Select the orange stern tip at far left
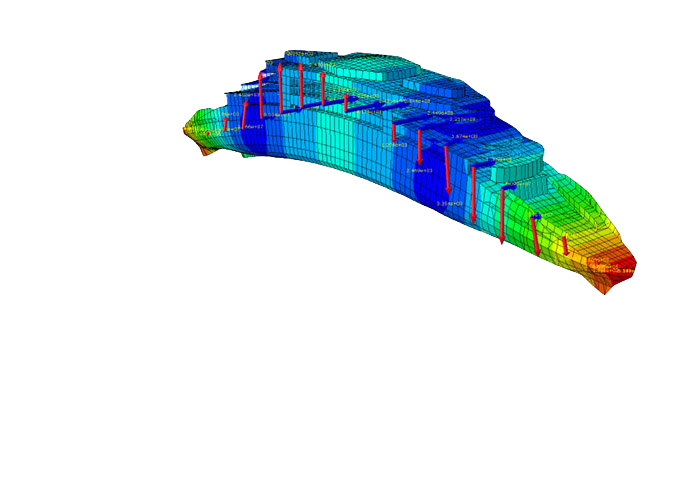700x500 pixels. click(190, 129)
